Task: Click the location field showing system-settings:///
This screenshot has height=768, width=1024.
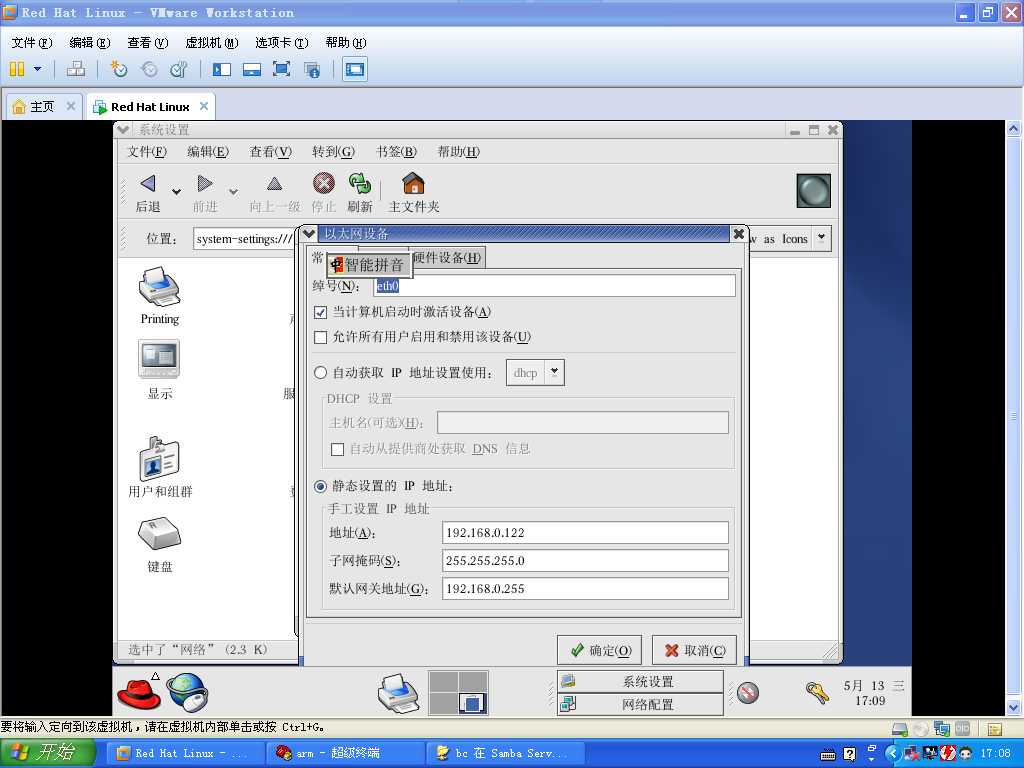Action: pos(244,239)
